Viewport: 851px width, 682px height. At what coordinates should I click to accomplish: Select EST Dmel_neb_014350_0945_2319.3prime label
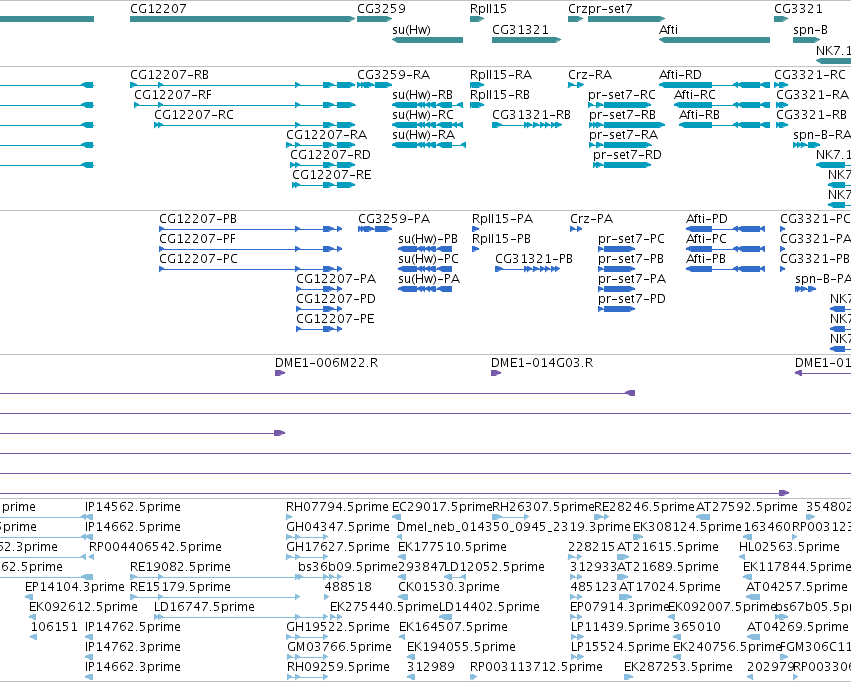click(514, 527)
